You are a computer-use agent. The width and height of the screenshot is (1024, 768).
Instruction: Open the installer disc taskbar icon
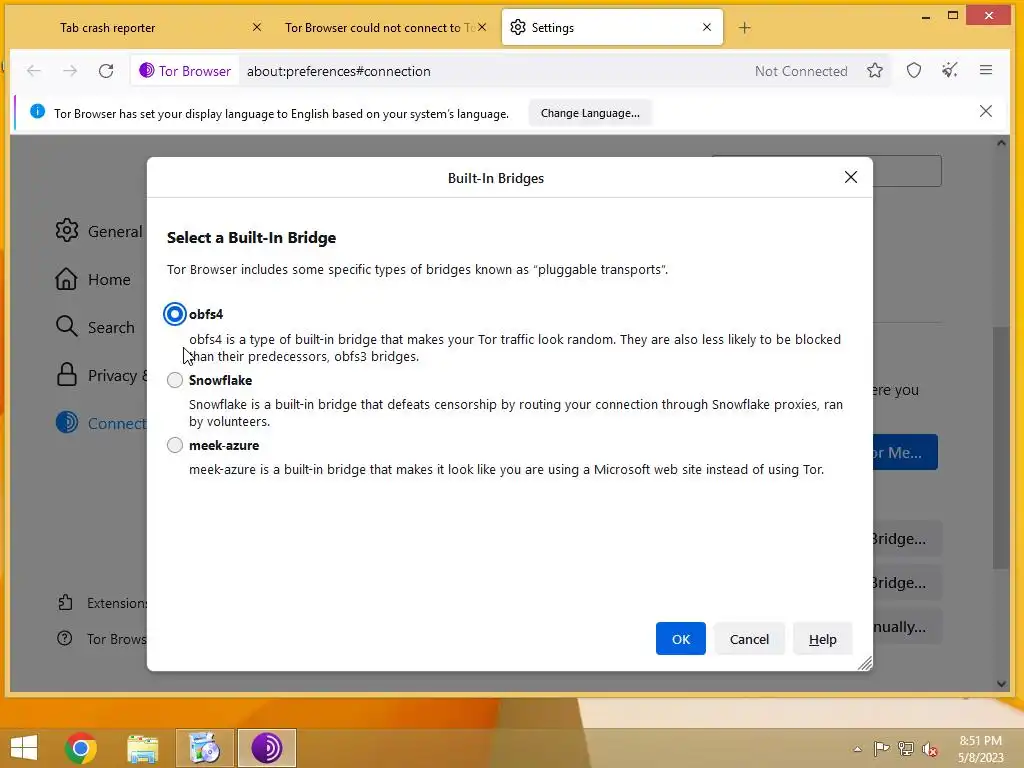tap(205, 748)
